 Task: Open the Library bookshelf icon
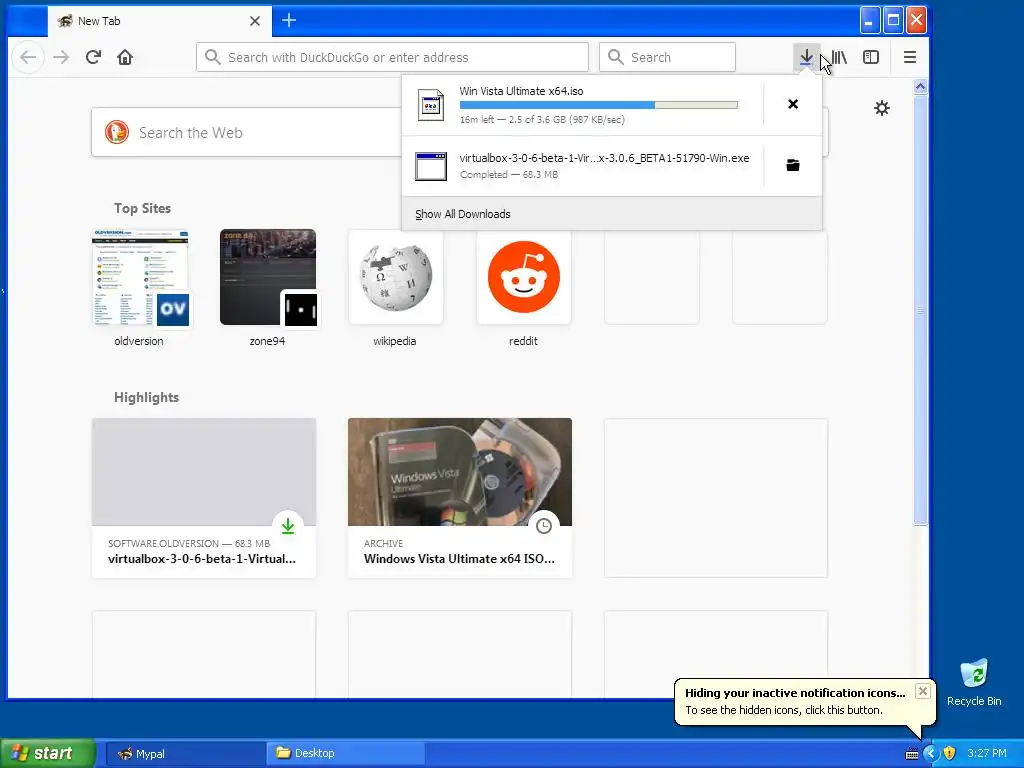(x=839, y=57)
